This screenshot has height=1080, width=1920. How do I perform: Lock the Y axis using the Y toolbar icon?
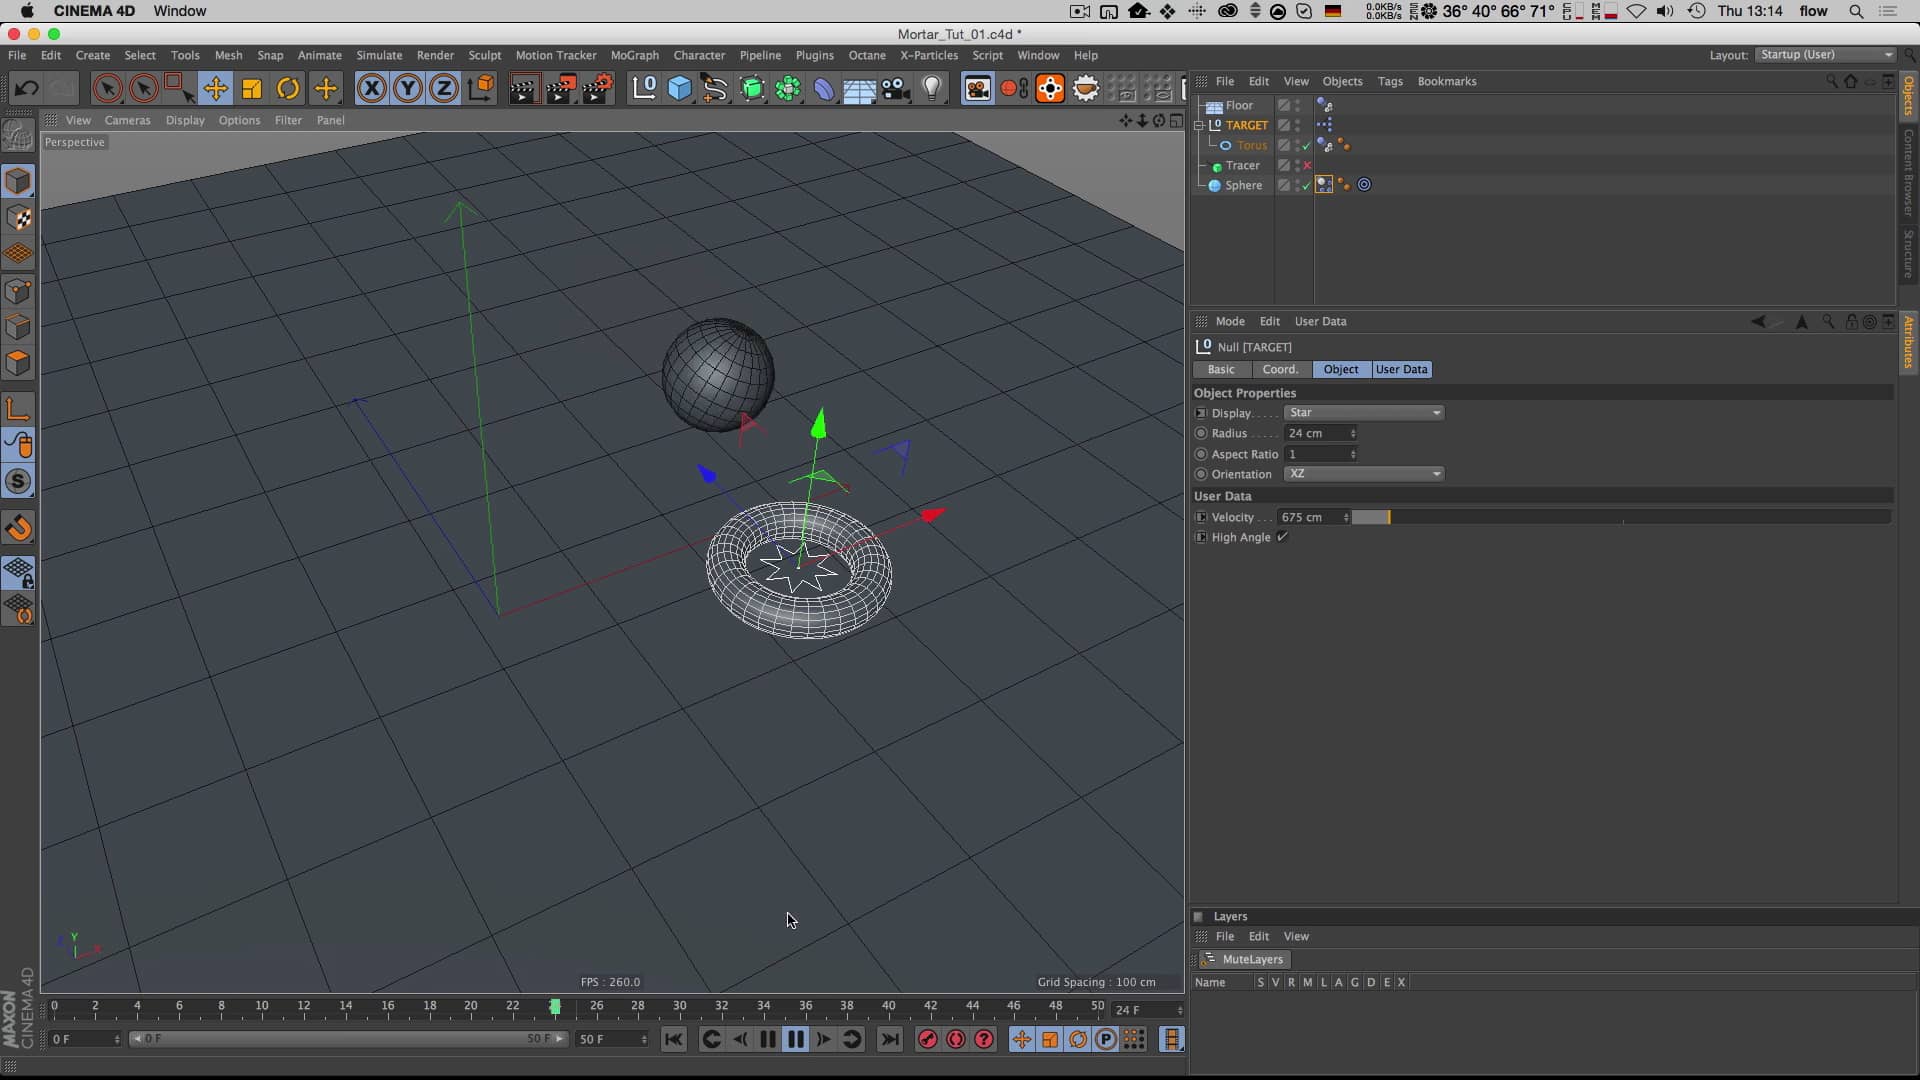(x=407, y=88)
